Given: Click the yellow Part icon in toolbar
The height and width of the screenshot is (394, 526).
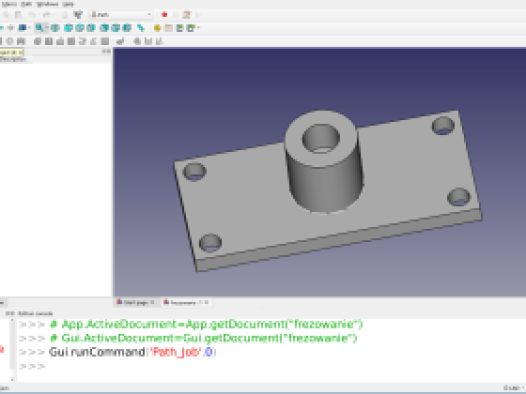Looking at the screenshot, I should pyautogui.click(x=157, y=28).
